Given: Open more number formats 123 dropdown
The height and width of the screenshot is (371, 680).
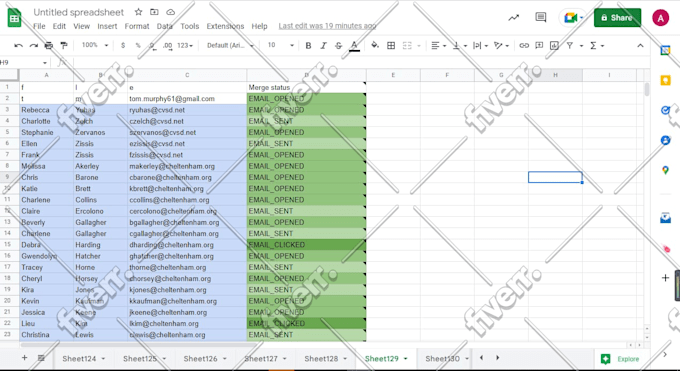Looking at the screenshot, I should (x=185, y=46).
